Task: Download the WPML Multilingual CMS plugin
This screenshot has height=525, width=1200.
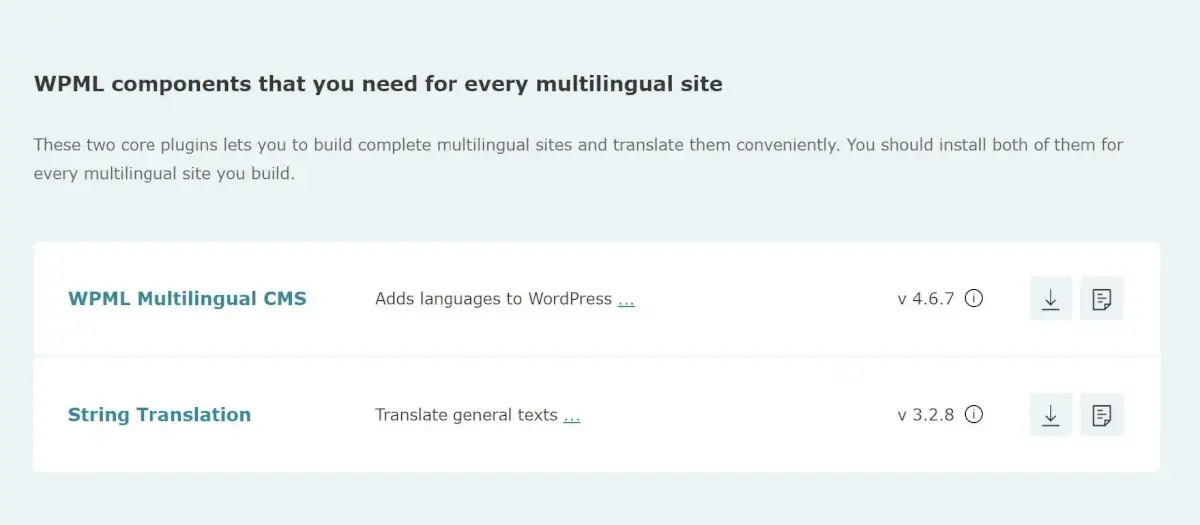Action: [x=1051, y=299]
